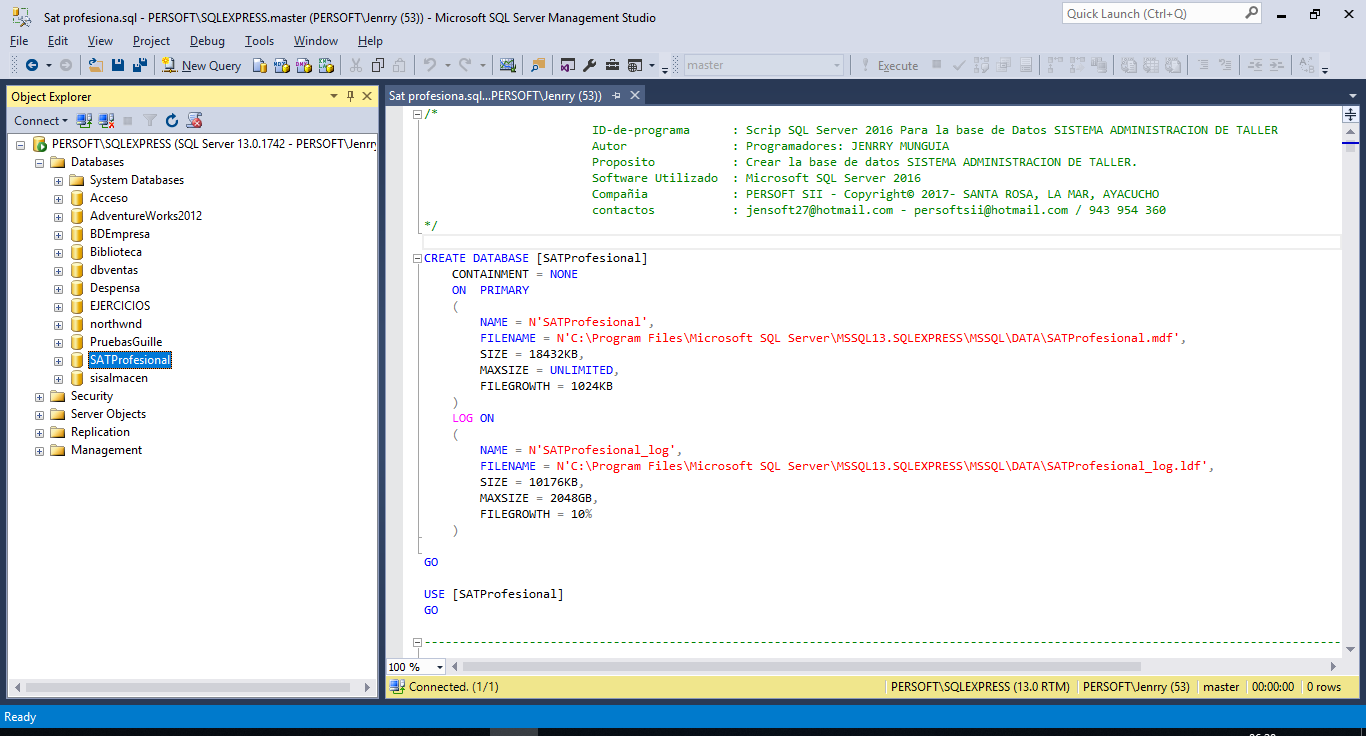Close the Sat profesiona.sql tab
This screenshot has width=1366, height=736.
(633, 96)
